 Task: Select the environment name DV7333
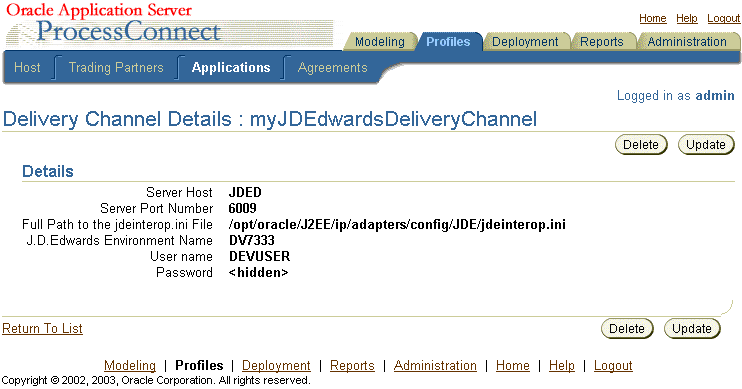coord(252,241)
